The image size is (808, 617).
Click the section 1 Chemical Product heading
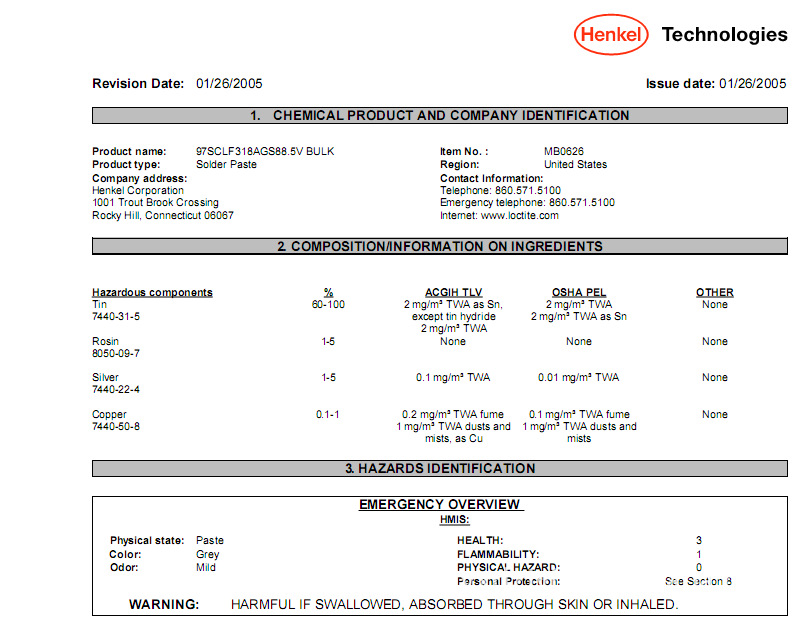[440, 115]
